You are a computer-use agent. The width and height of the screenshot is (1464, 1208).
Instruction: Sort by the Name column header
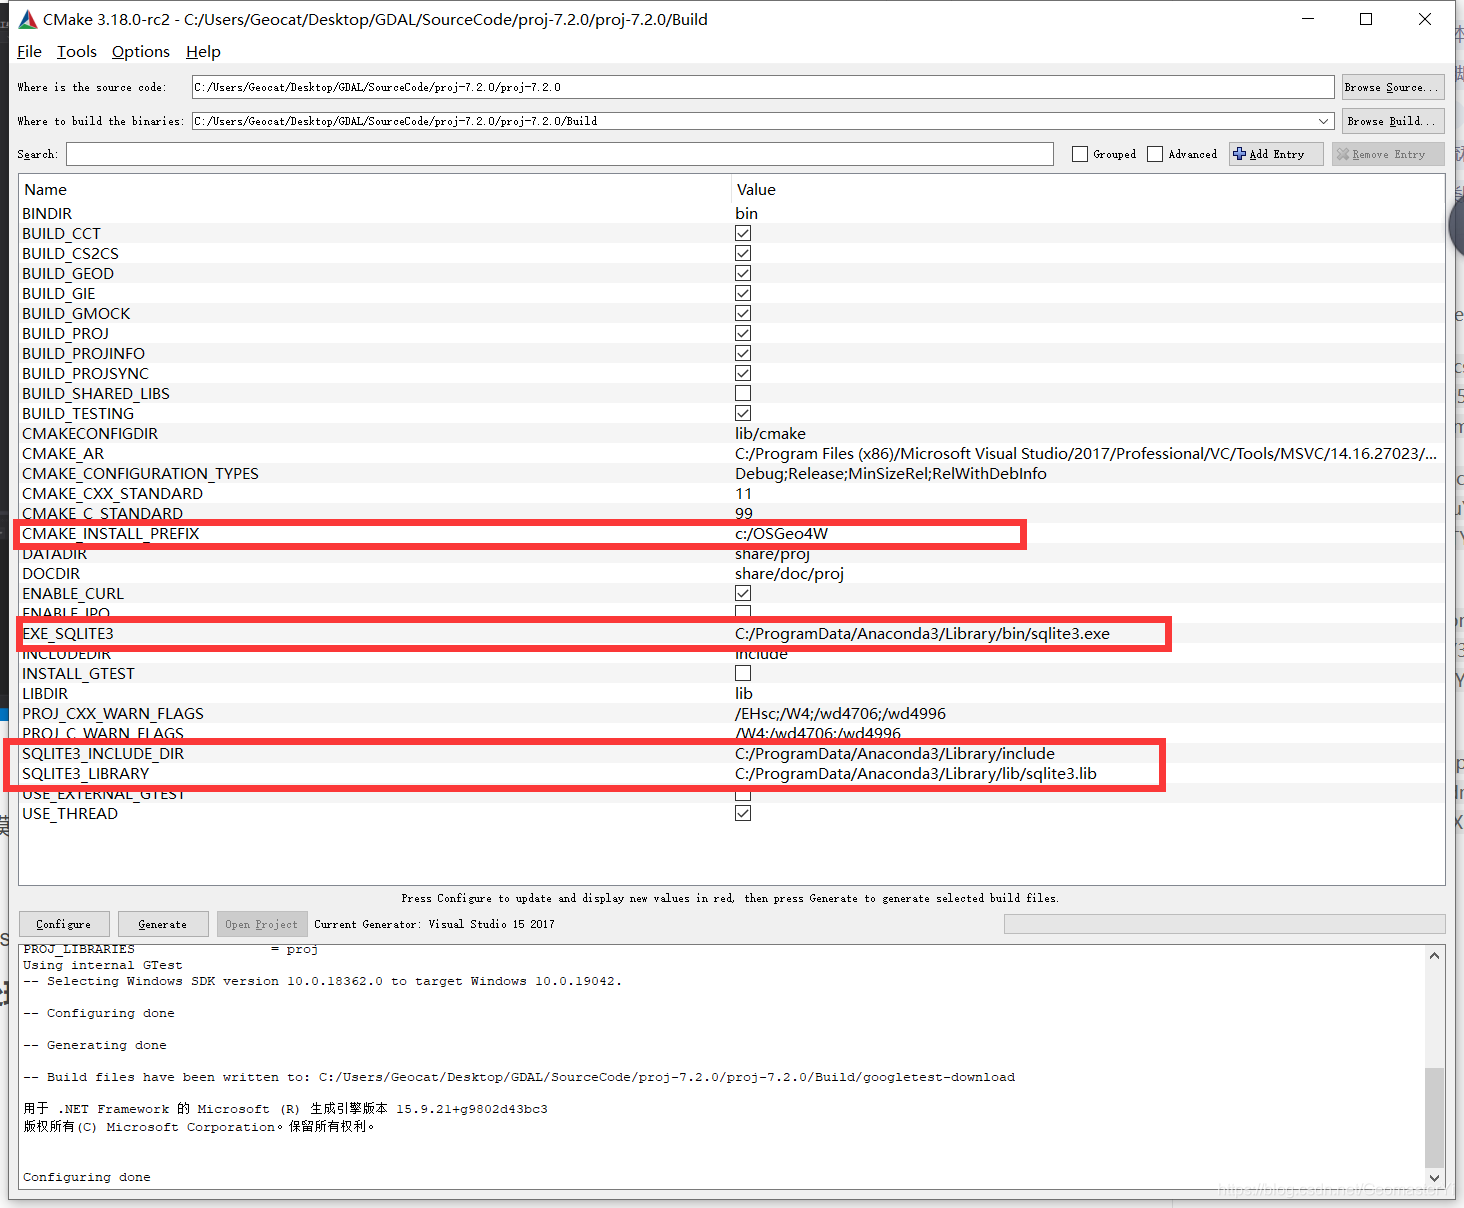pyautogui.click(x=45, y=189)
